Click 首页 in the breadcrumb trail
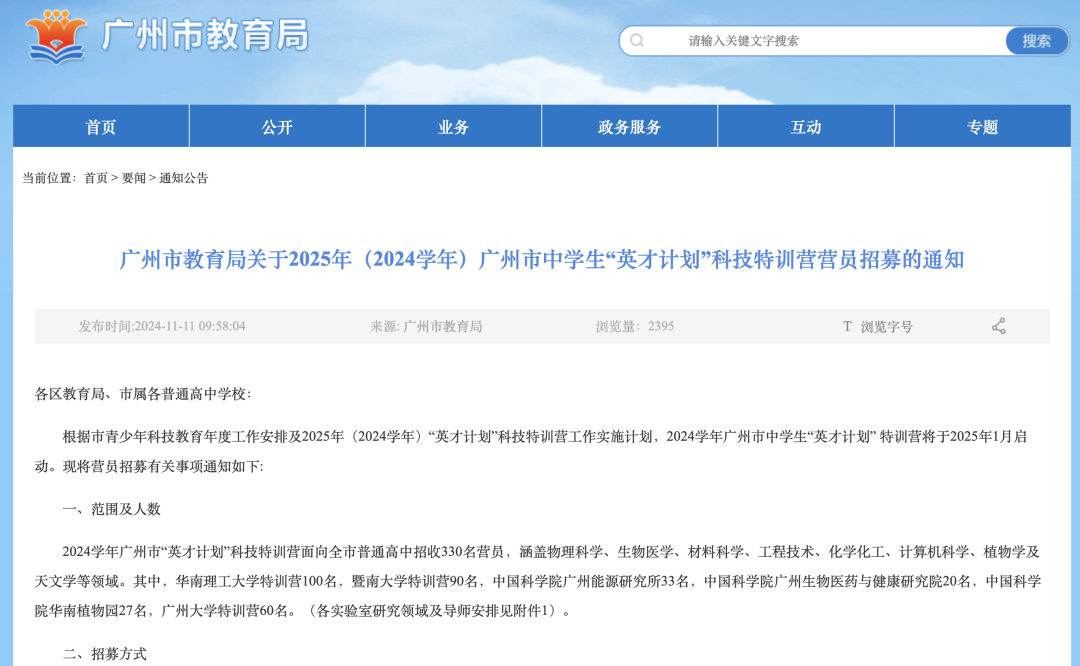This screenshot has height=666, width=1080. (96, 178)
